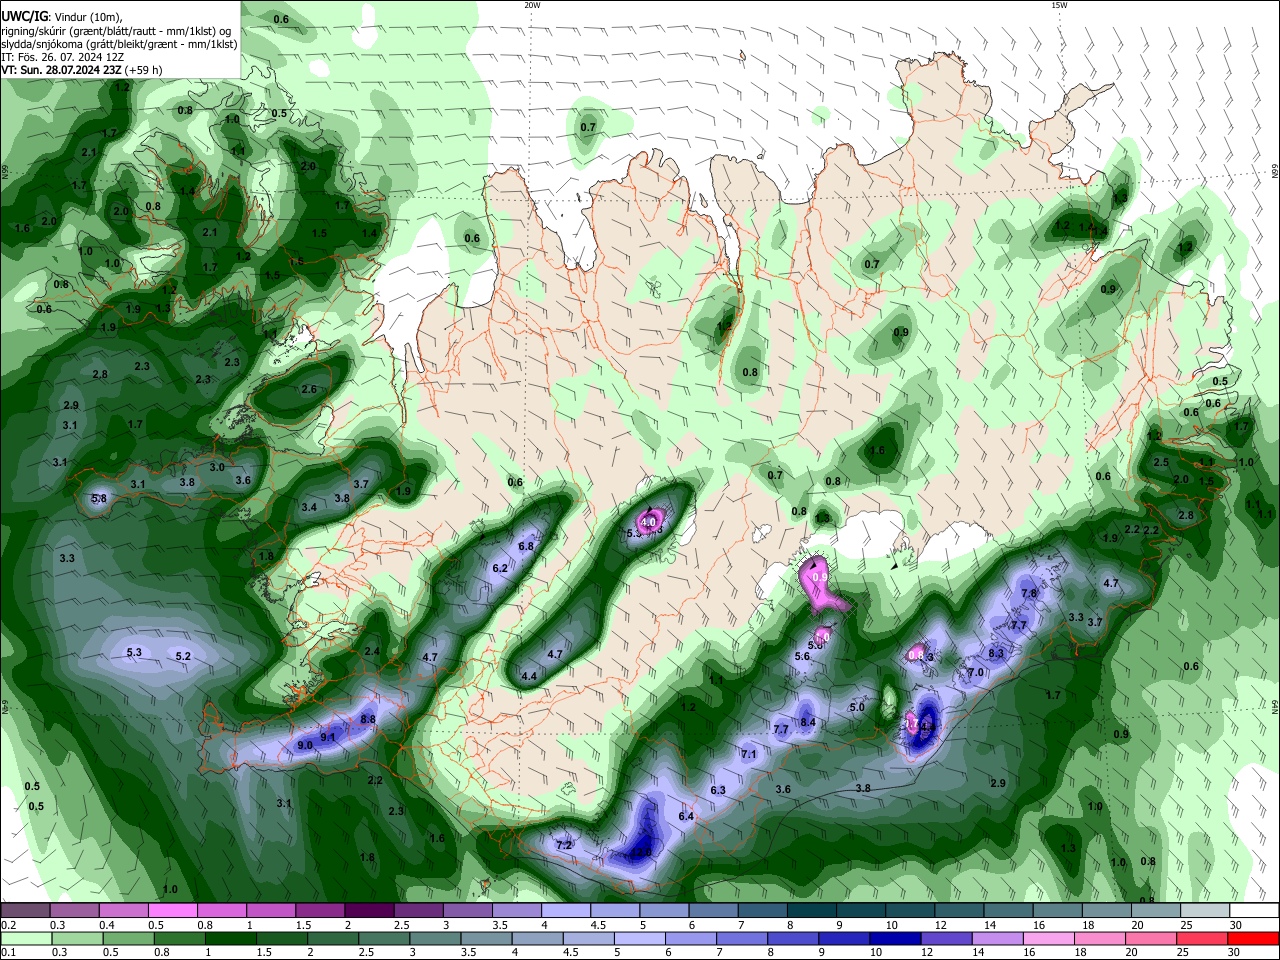Click the 2.6 value in the northwest

click(309, 389)
